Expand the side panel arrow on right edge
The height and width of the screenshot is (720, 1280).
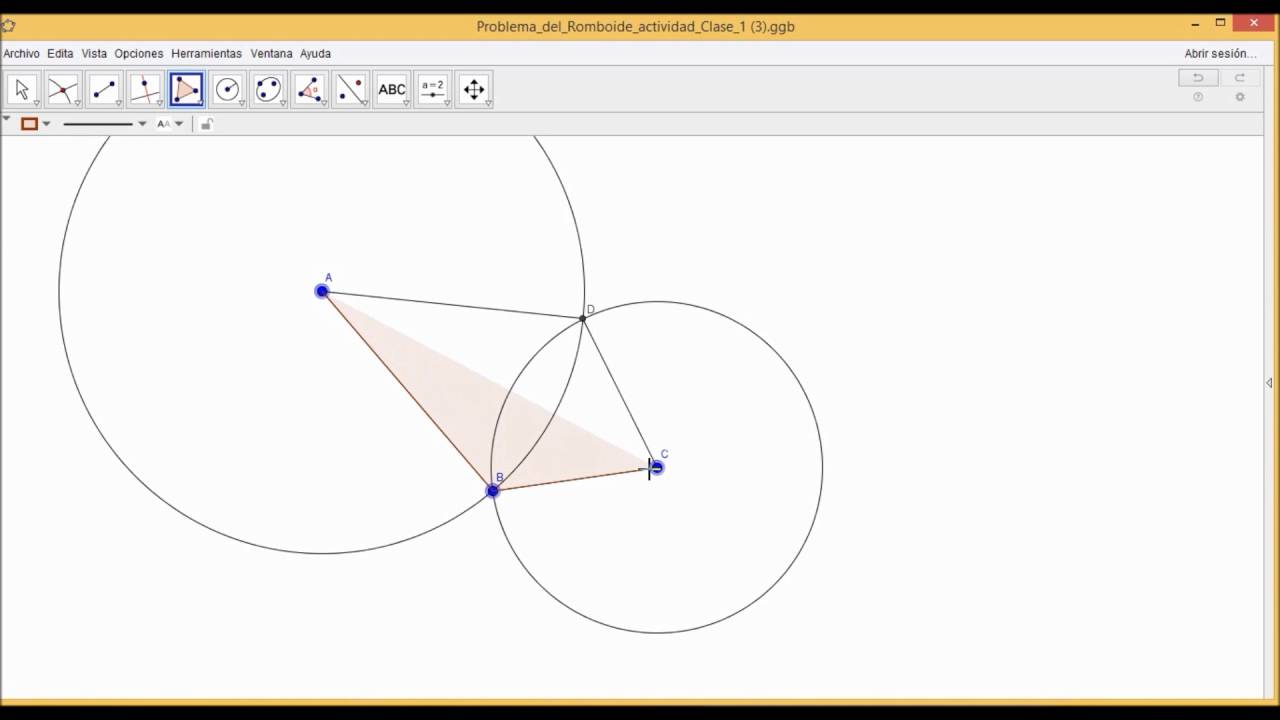click(x=1269, y=383)
